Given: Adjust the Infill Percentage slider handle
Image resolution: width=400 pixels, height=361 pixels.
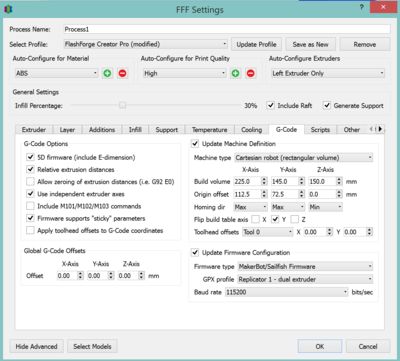Looking at the screenshot, I should [122, 105].
